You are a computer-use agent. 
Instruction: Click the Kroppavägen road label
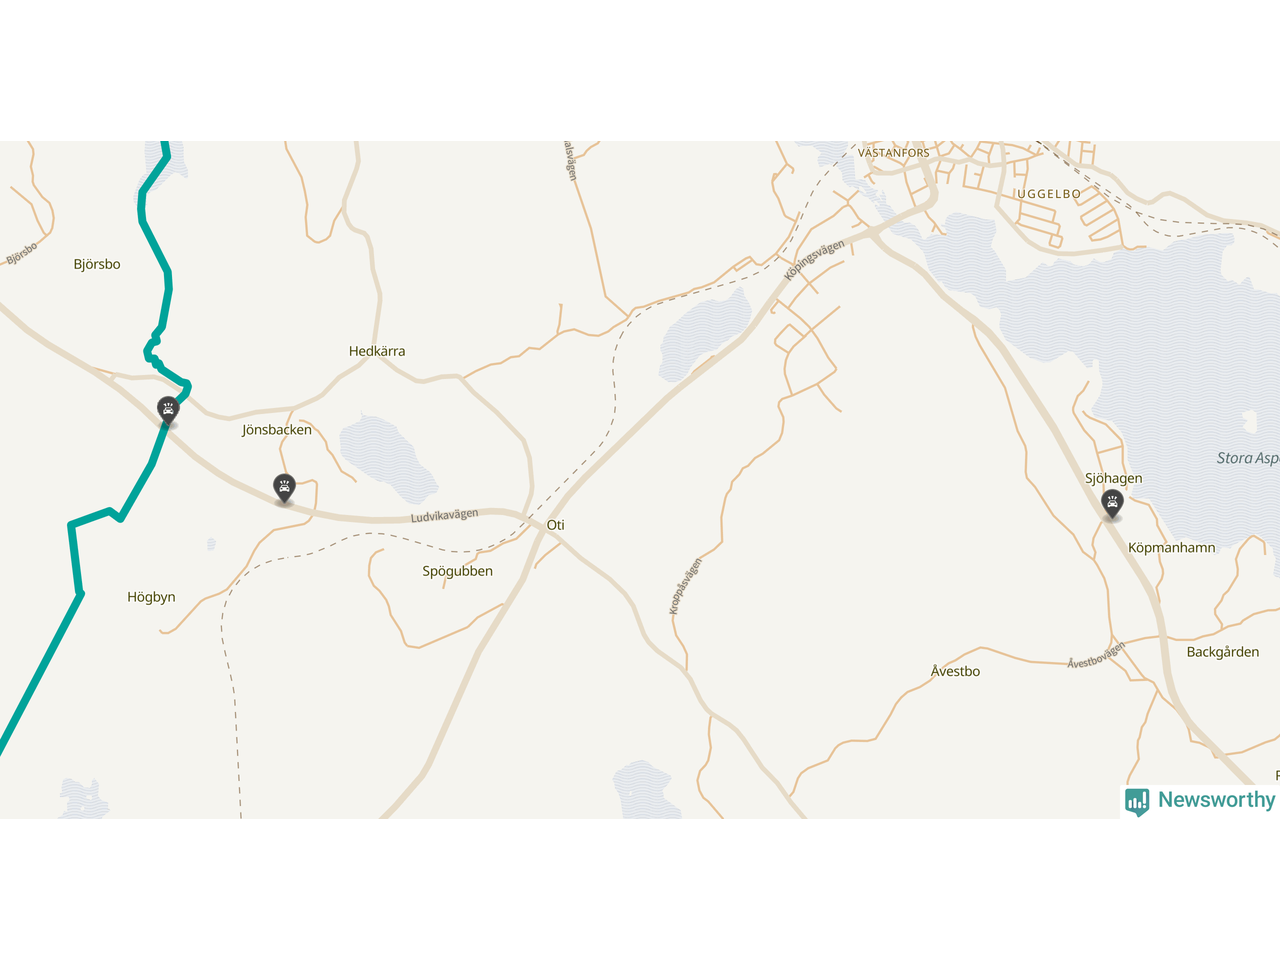(x=685, y=586)
